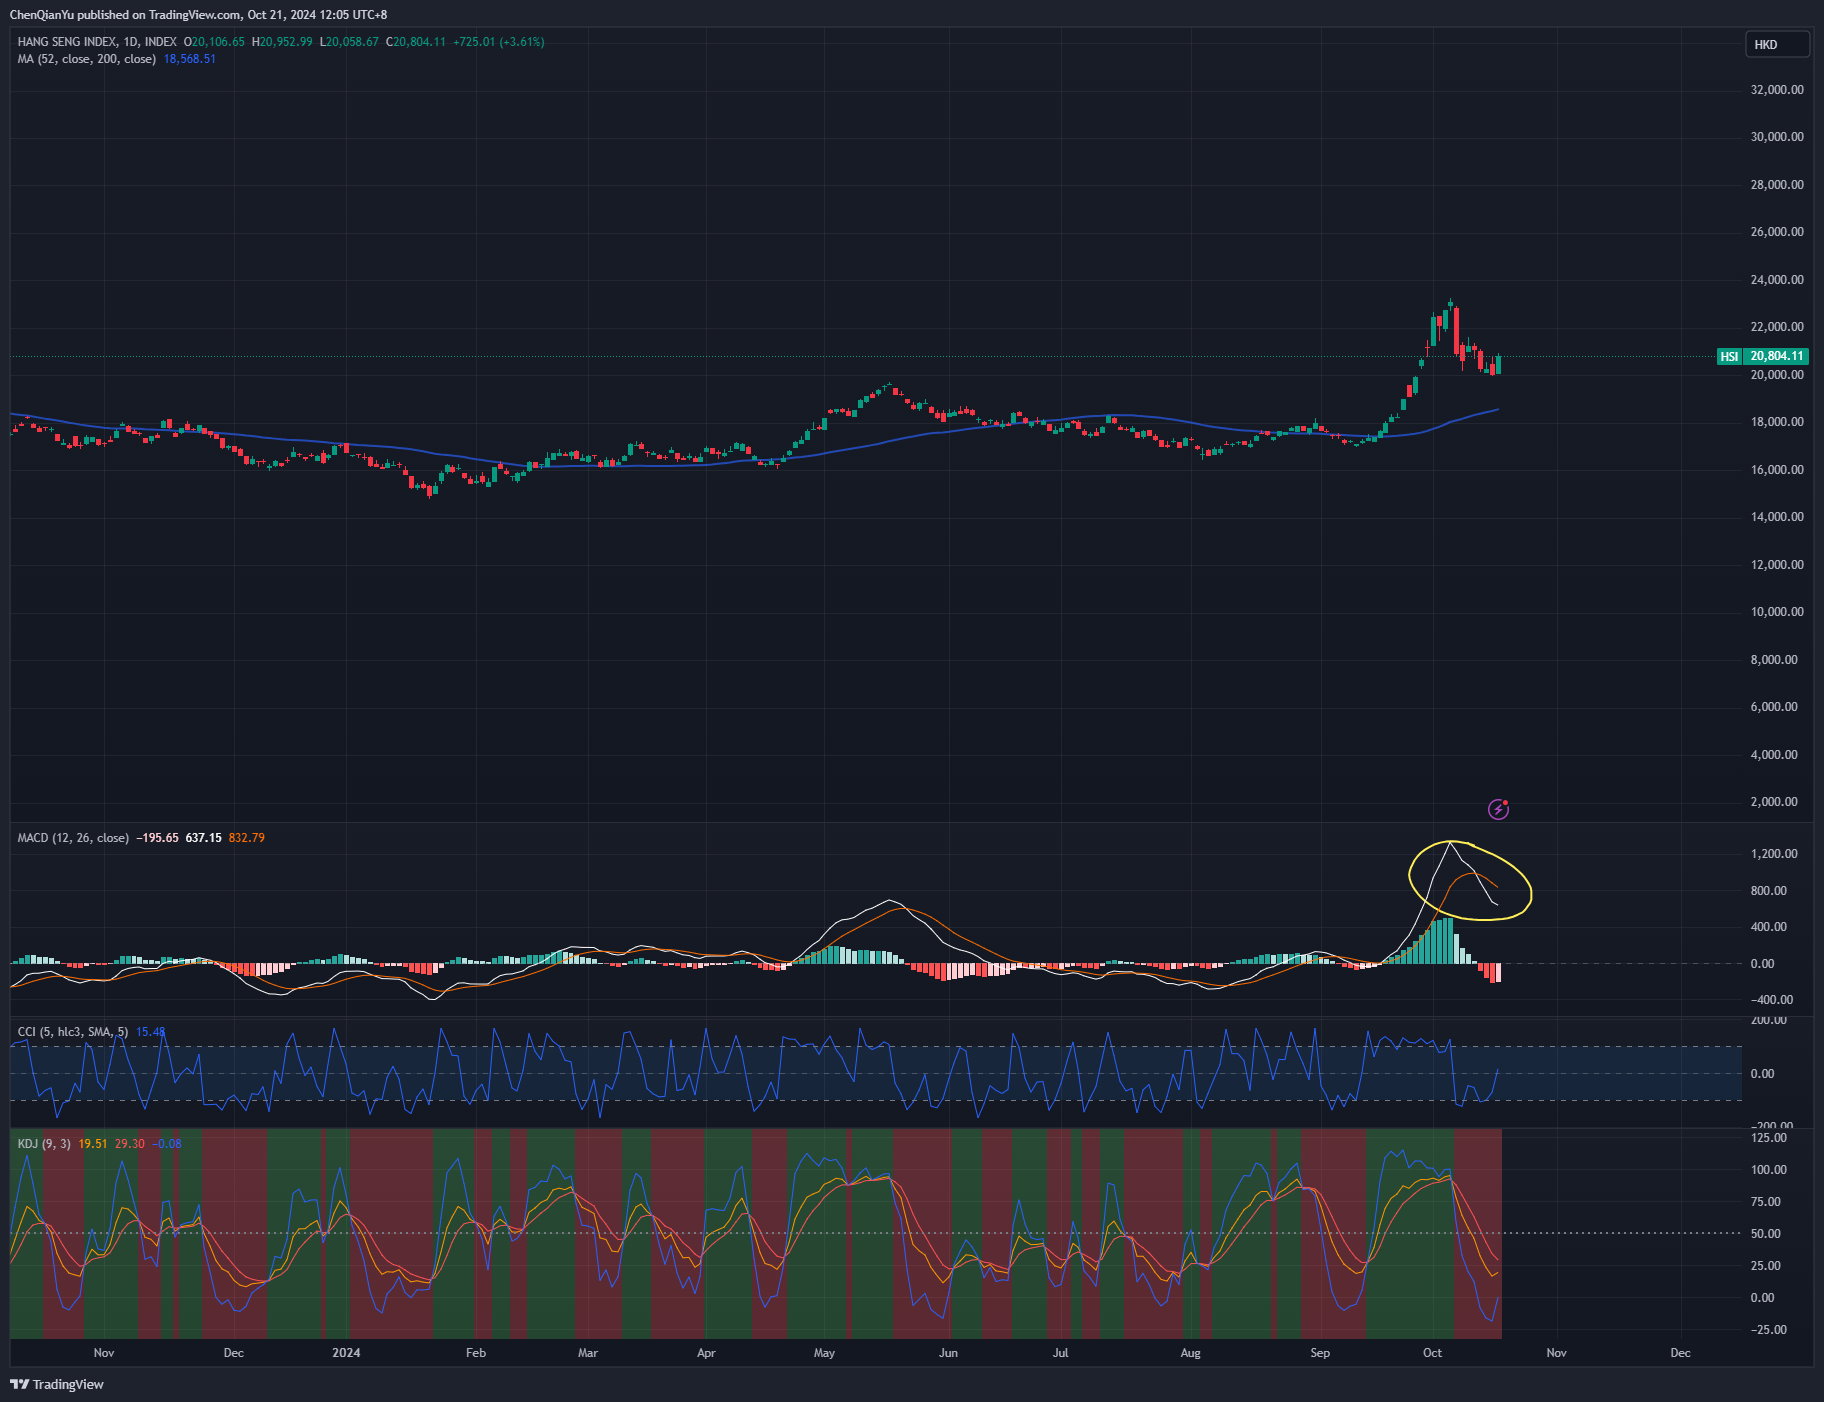This screenshot has height=1402, width=1824.
Task: Click the KDJ value 19.51
Action: (93, 1144)
